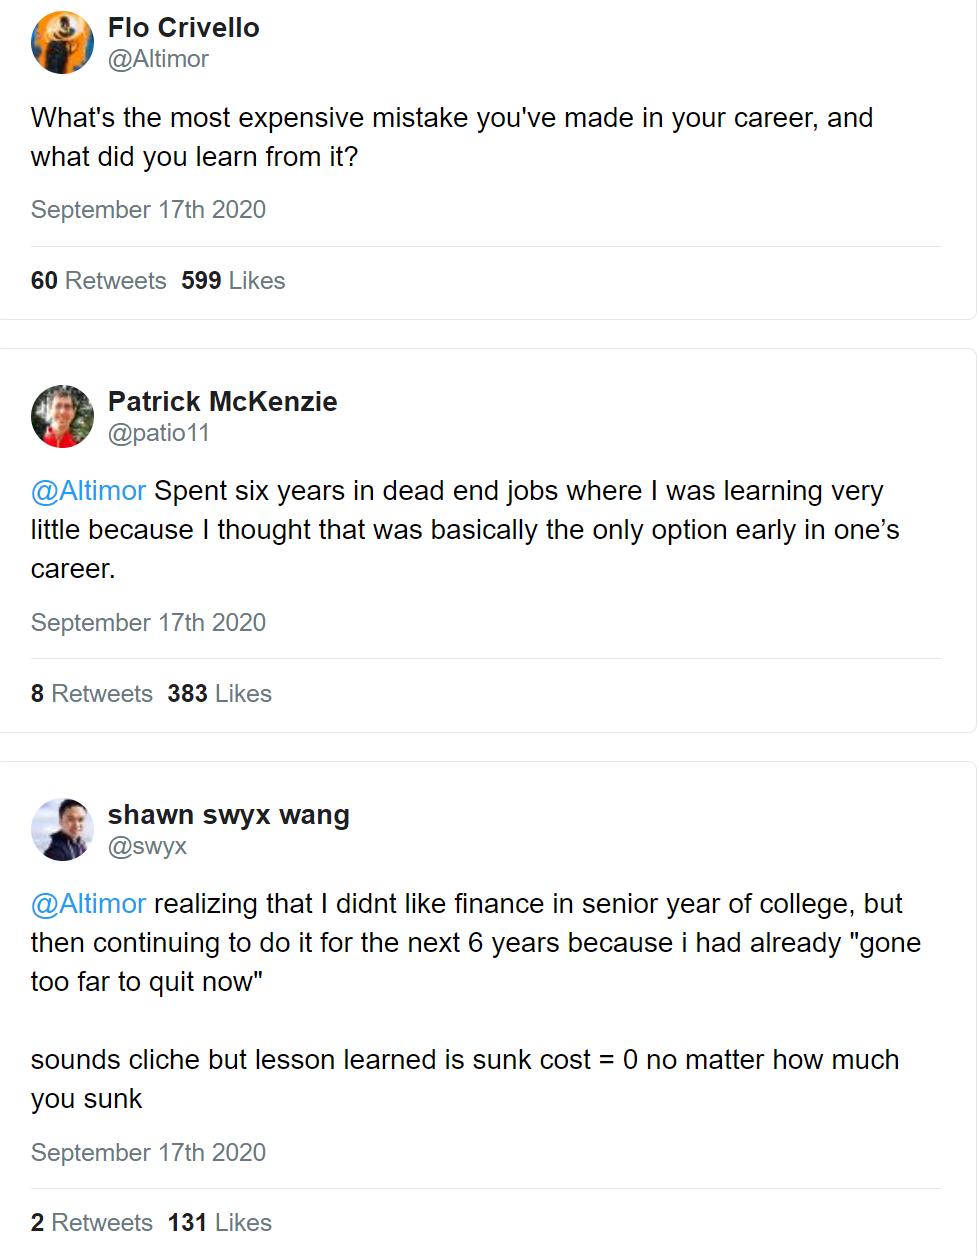
Task: Open the date of swyx's reply
Action: pos(148,1153)
